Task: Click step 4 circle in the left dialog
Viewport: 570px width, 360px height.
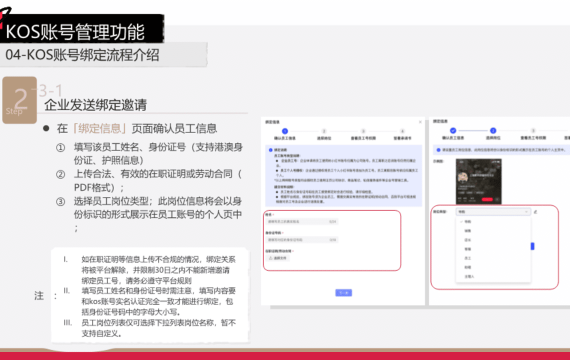Action: pos(402,131)
